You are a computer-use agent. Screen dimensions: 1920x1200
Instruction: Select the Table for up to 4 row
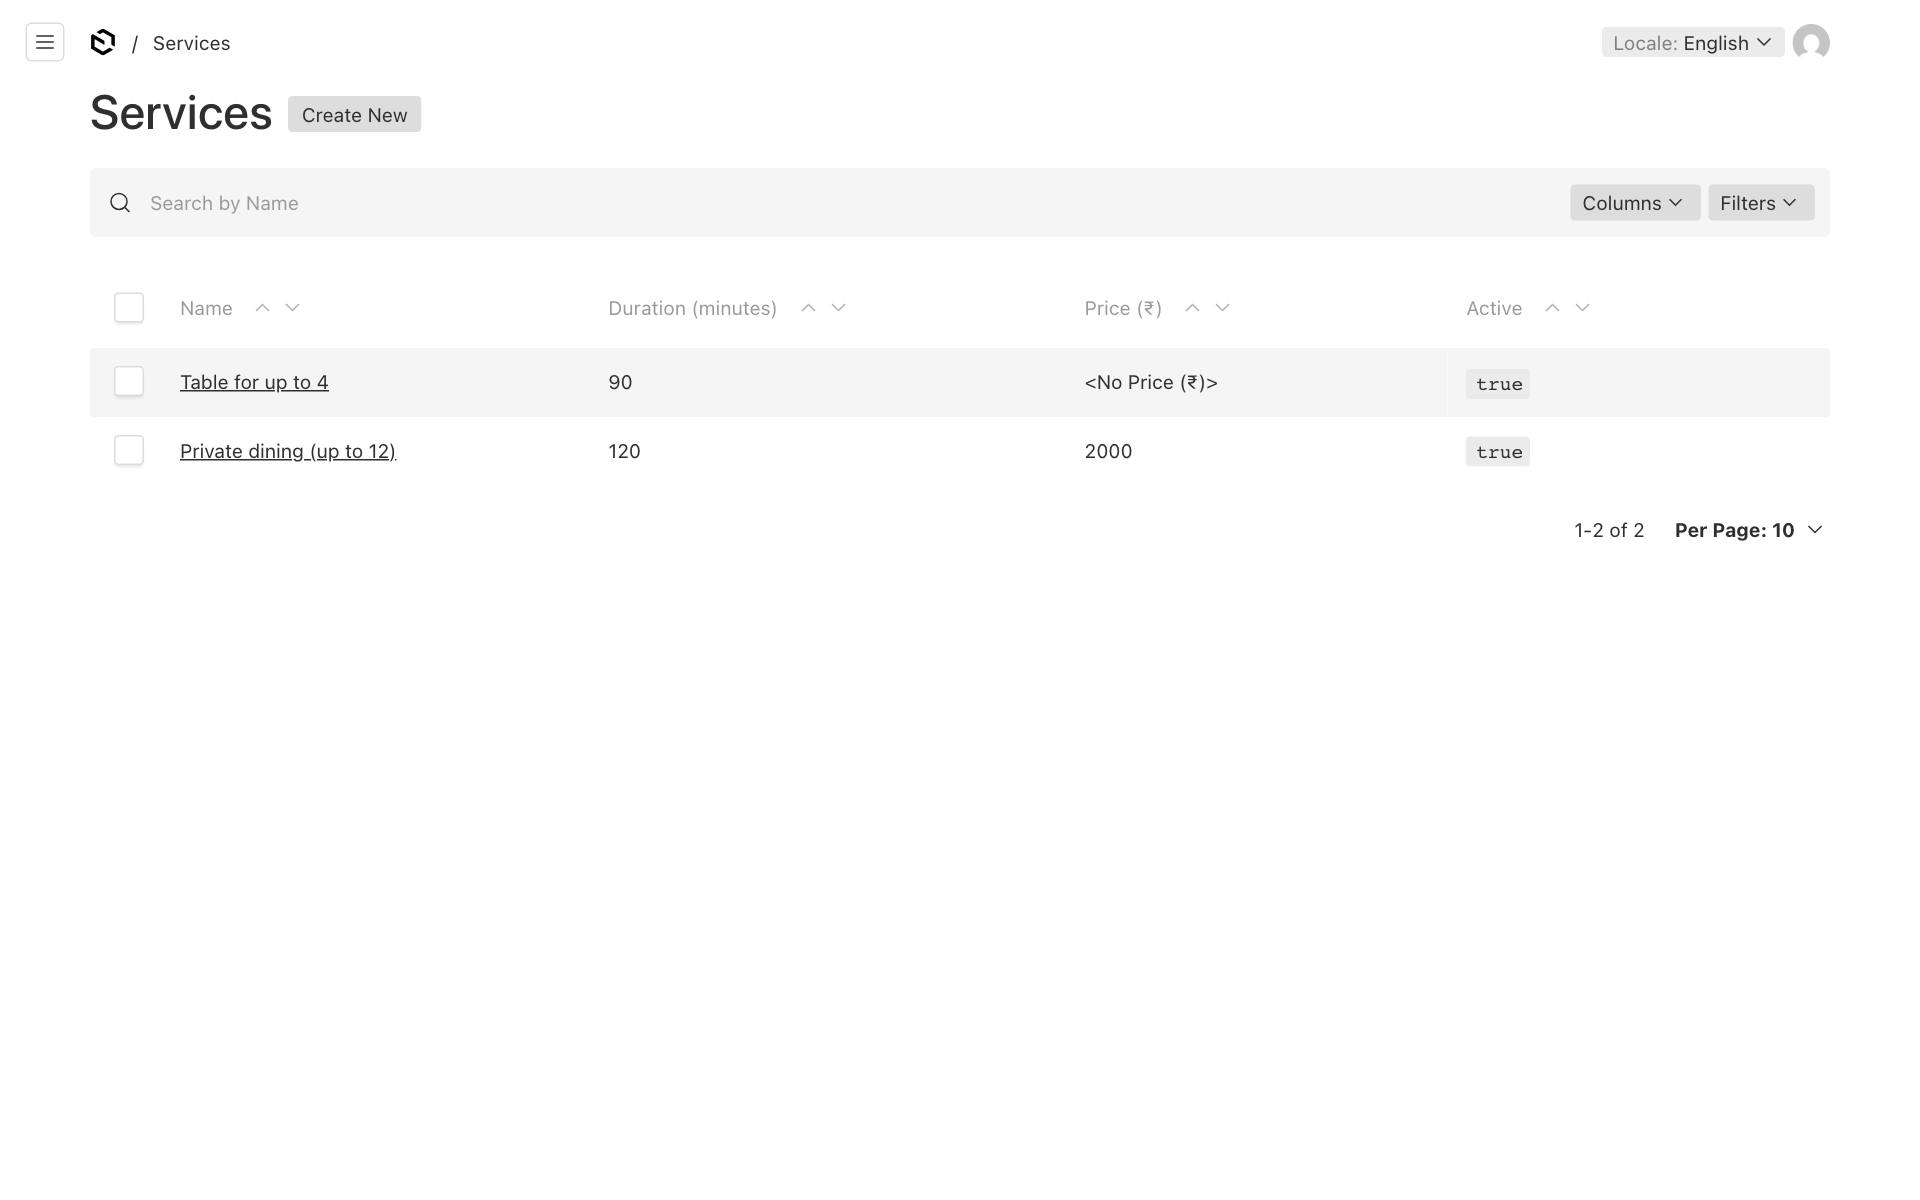(129, 381)
